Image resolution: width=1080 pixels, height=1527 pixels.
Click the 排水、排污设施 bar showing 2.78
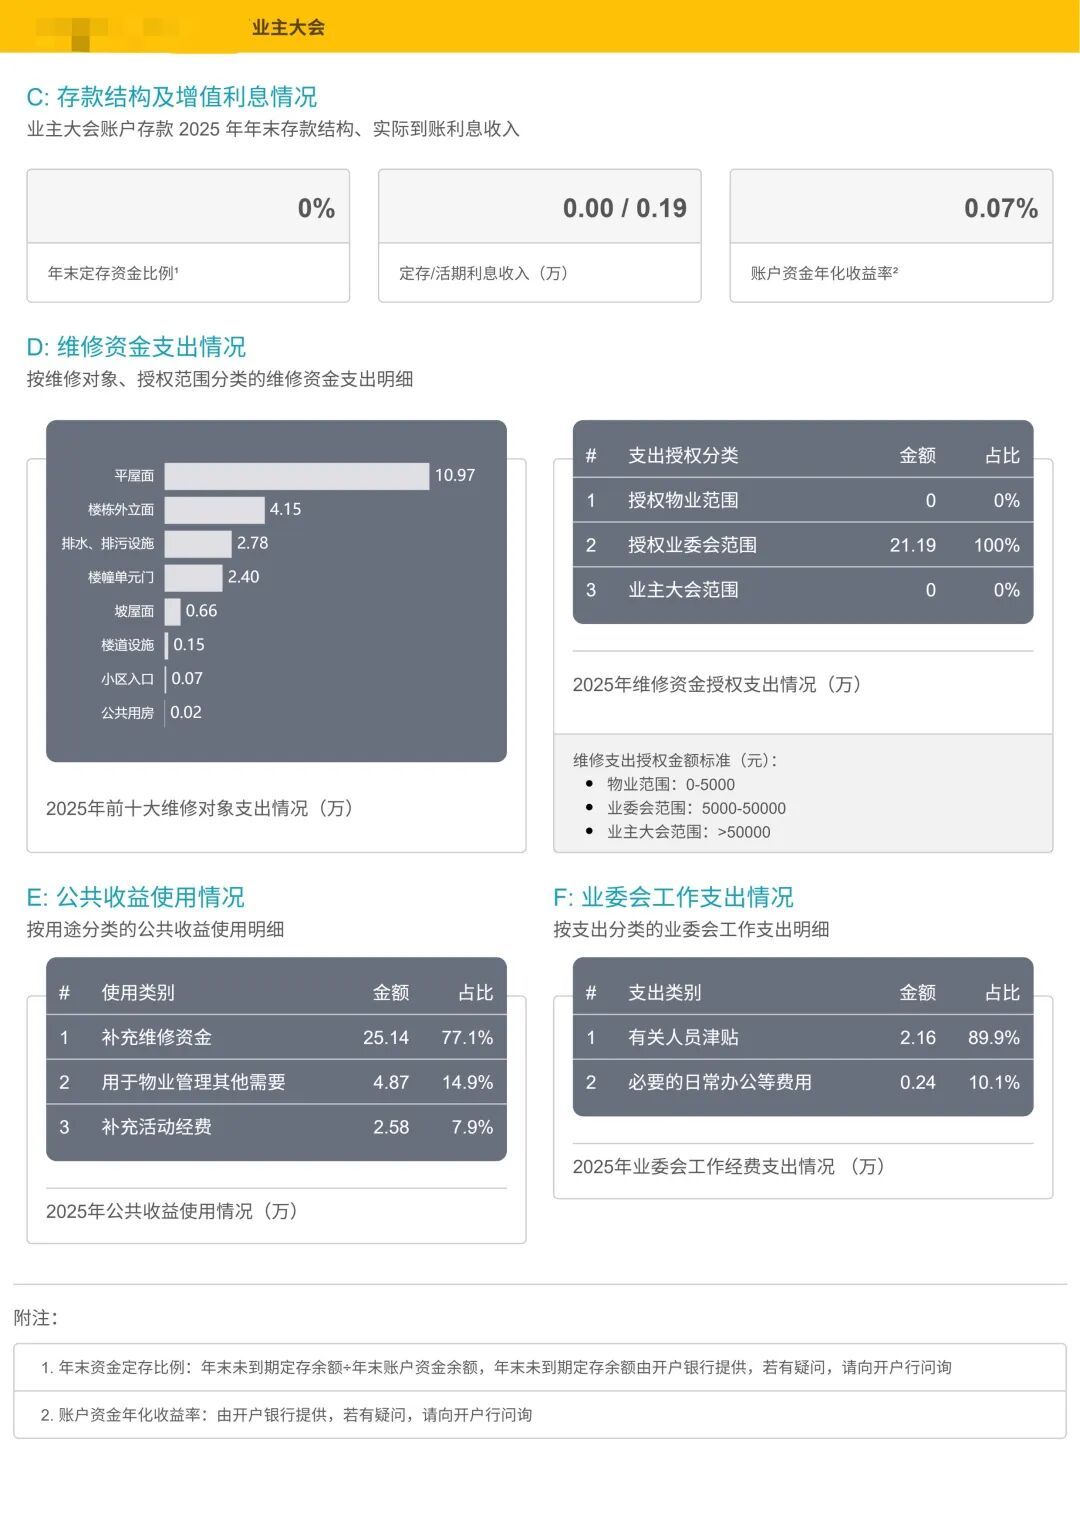pyautogui.click(x=198, y=544)
